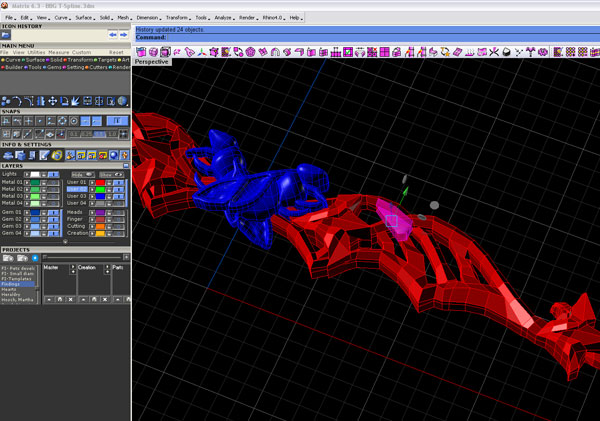Select the four-arrow Move tool icon

point(52,101)
